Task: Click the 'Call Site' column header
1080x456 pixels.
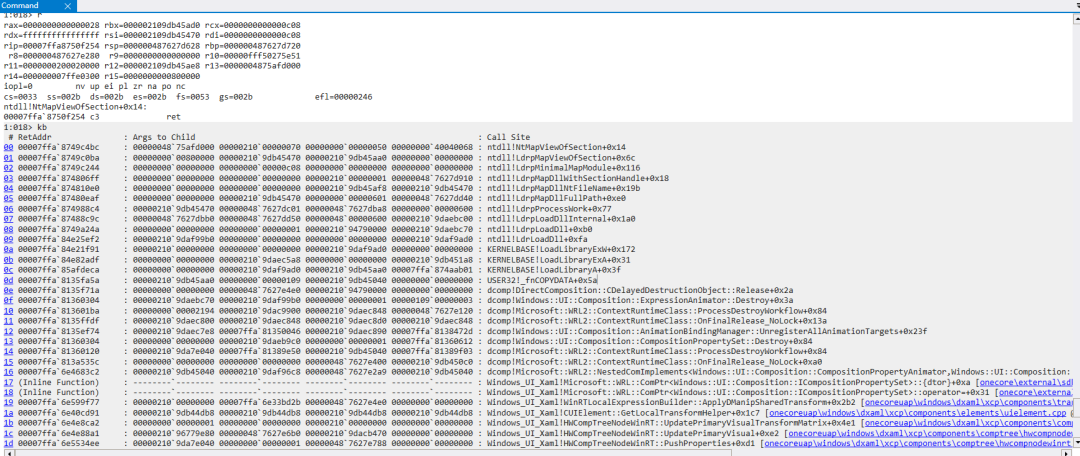Action: 508,137
